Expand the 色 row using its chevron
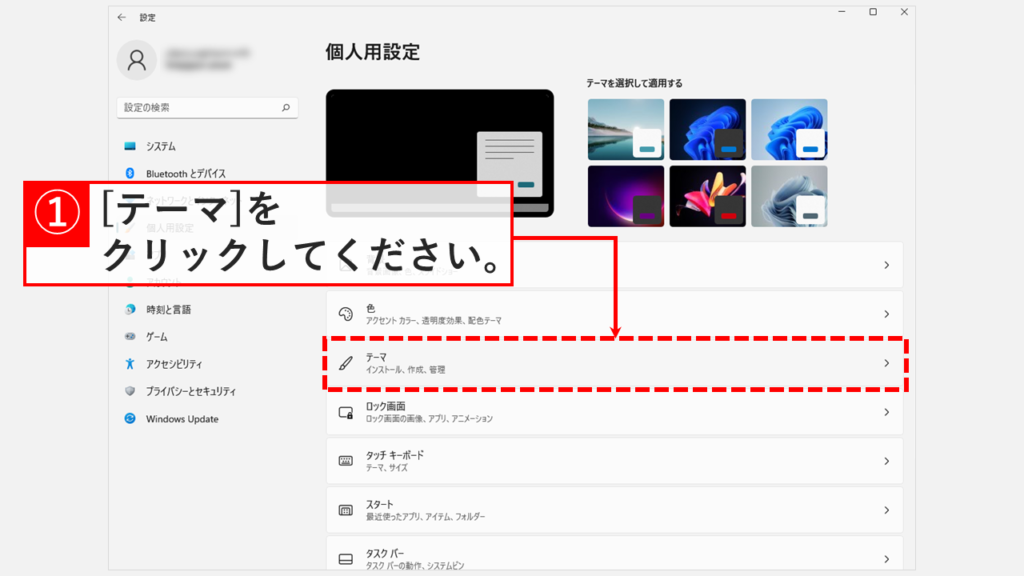The image size is (1024, 576). (x=886, y=314)
